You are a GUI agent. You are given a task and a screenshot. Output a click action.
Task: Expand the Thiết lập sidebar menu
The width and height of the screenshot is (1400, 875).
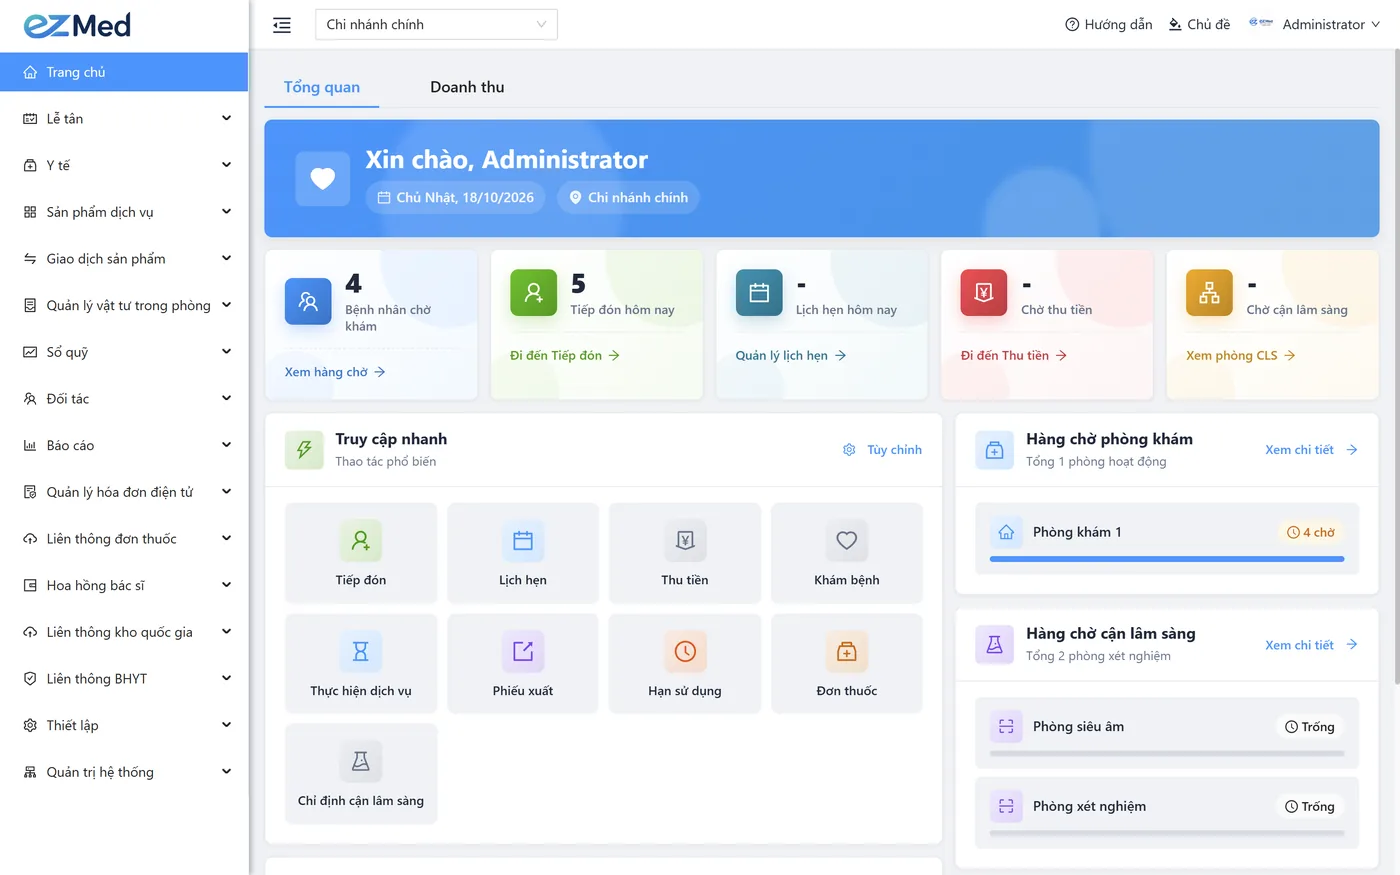click(124, 725)
